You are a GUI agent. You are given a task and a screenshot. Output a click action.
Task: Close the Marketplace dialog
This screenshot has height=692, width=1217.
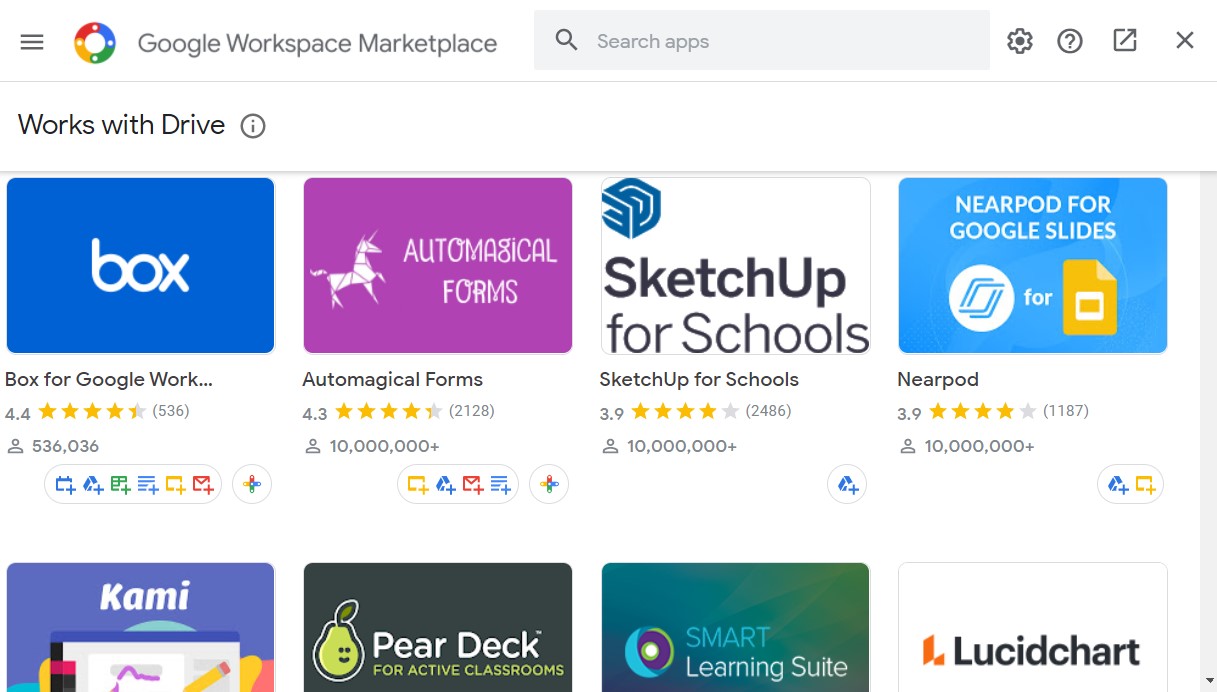1185,40
